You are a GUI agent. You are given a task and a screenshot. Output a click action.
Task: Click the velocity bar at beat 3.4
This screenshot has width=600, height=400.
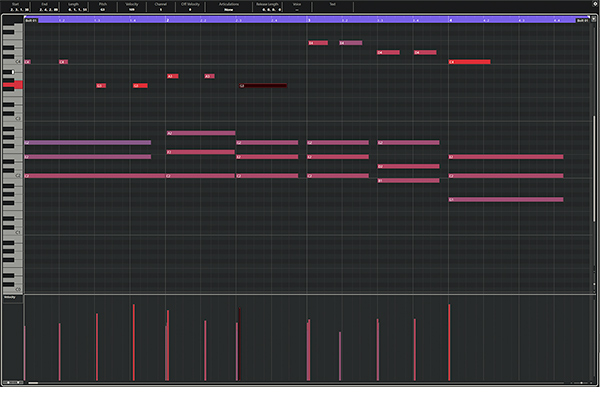pos(415,349)
